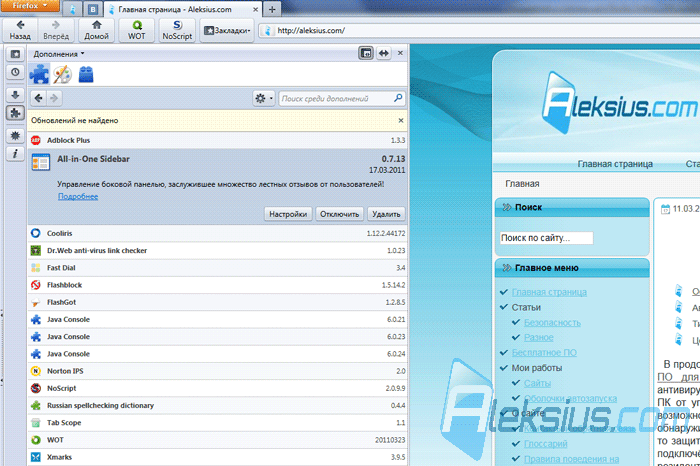This screenshot has height=466, width=700.
Task: Open the WOT toolbar button
Action: (x=137, y=30)
